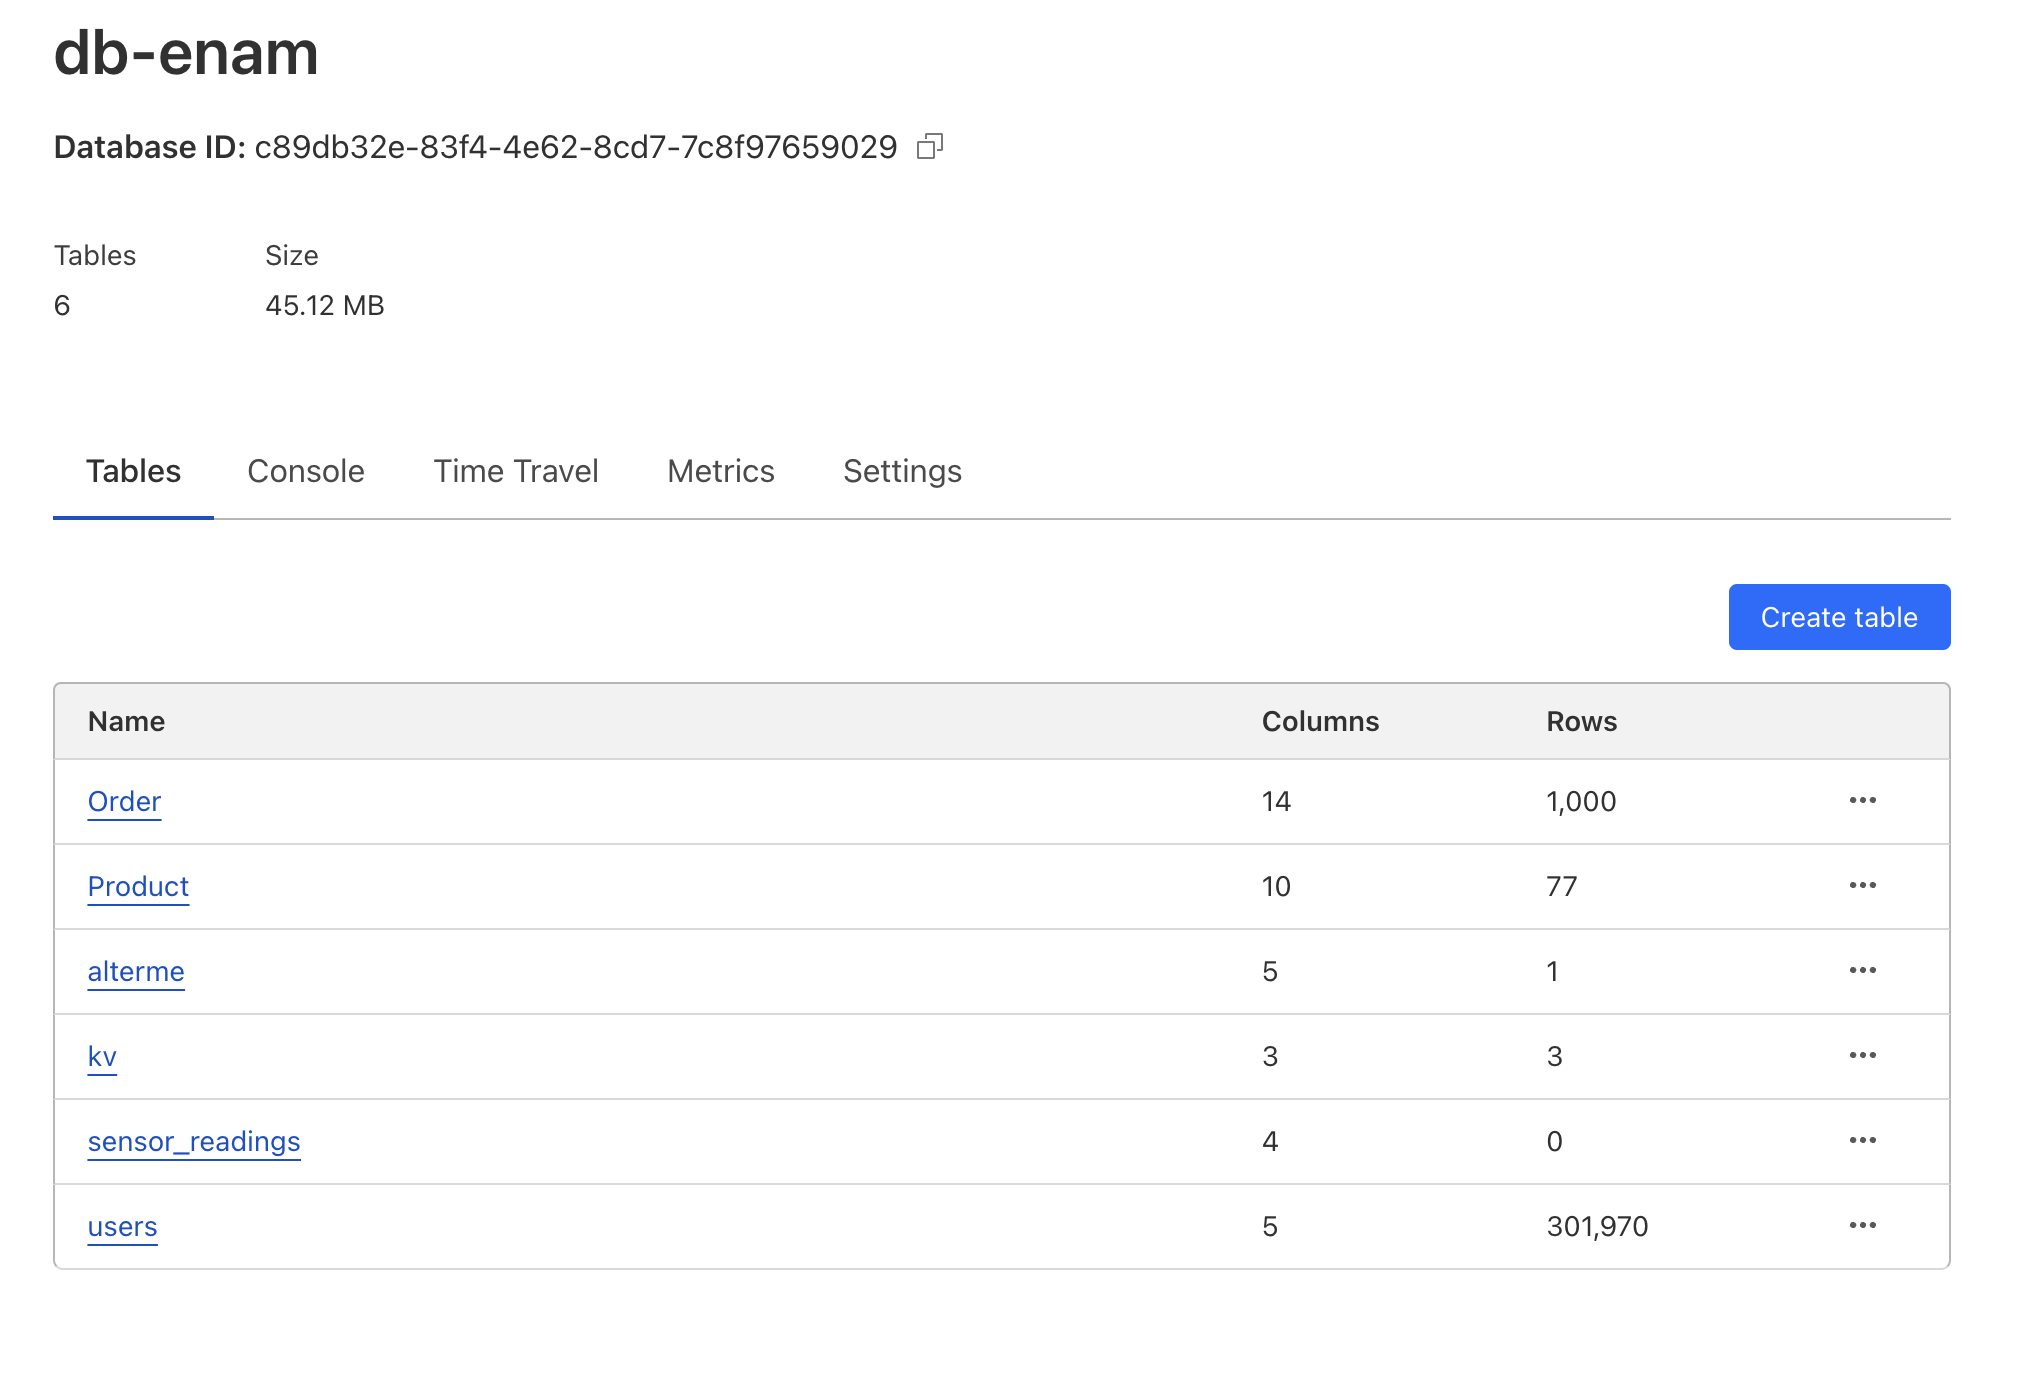Open the Order table link
This screenshot has height=1394, width=2020.
(x=124, y=802)
